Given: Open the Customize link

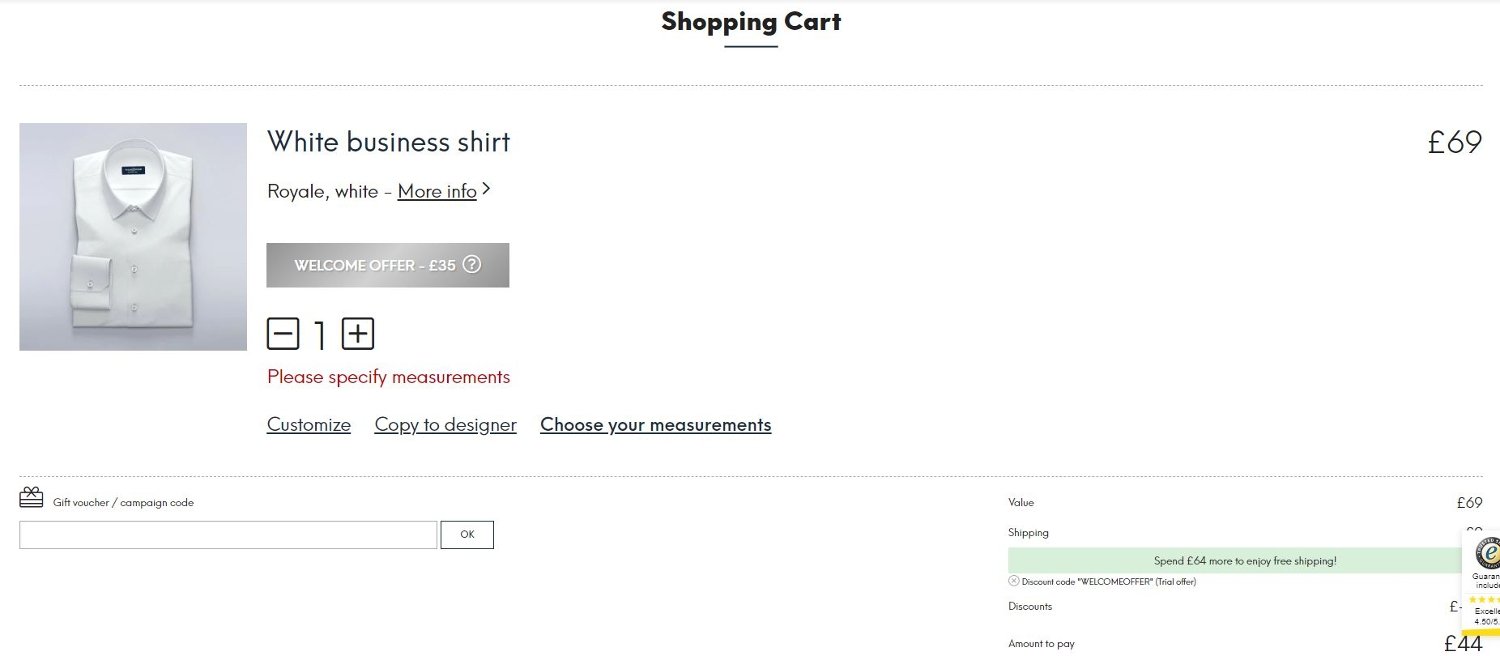Looking at the screenshot, I should point(309,425).
